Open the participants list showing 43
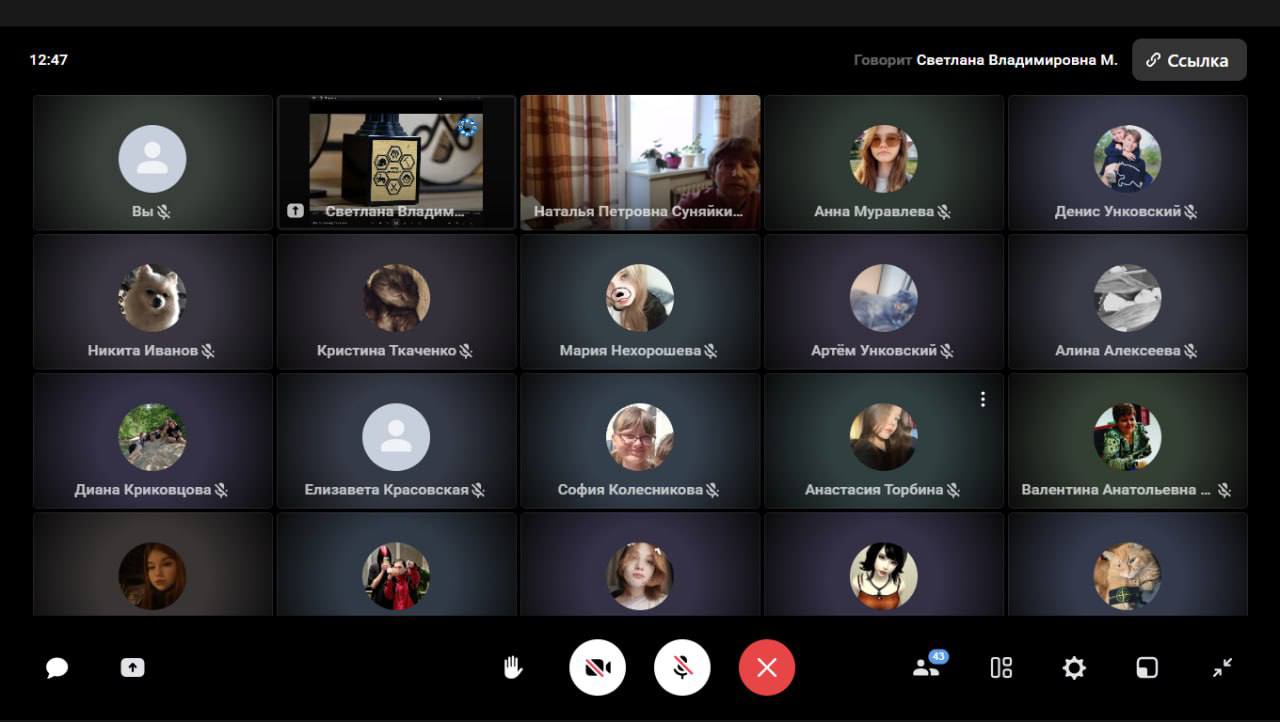This screenshot has height=722, width=1280. pos(928,666)
